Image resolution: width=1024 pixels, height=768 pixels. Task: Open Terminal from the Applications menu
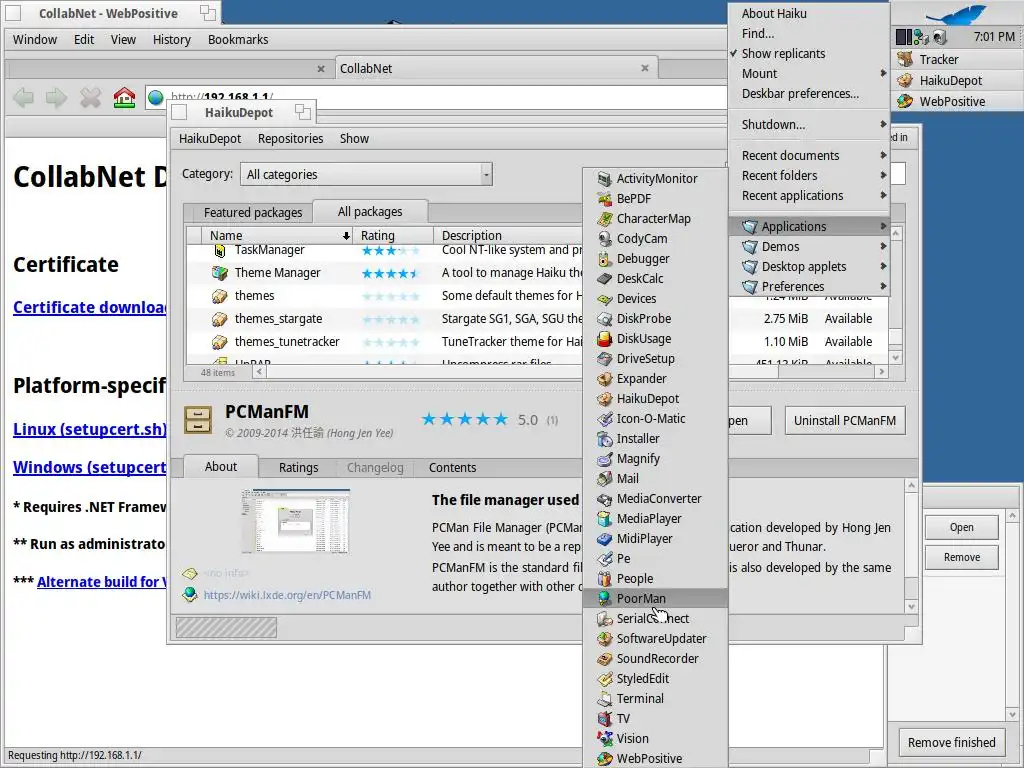click(x=655, y=699)
